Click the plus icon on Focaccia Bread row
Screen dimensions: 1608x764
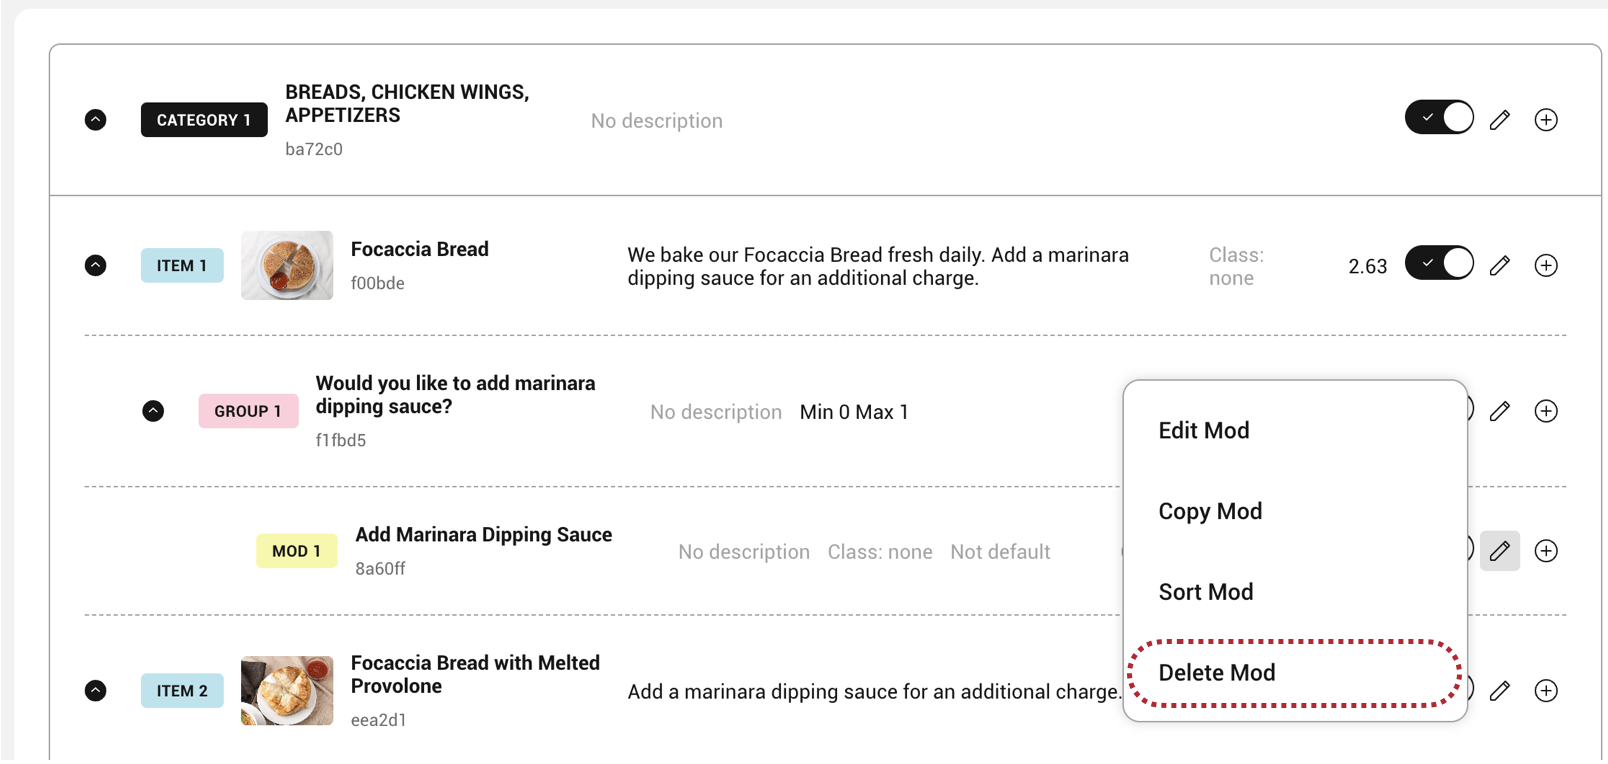pos(1546,265)
